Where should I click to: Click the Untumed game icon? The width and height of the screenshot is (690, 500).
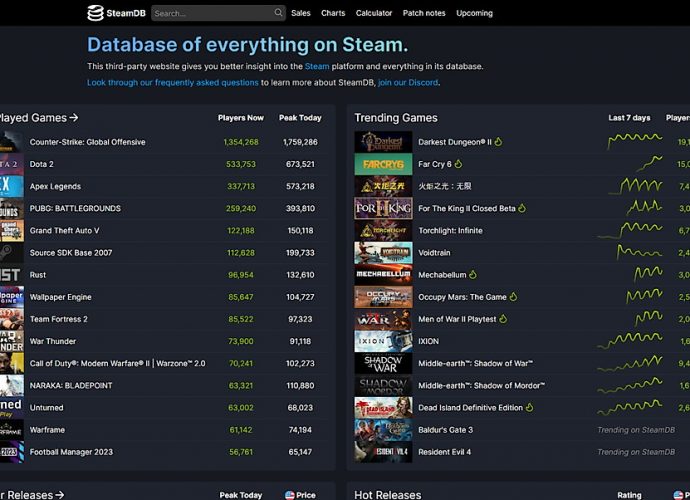tap(12, 408)
